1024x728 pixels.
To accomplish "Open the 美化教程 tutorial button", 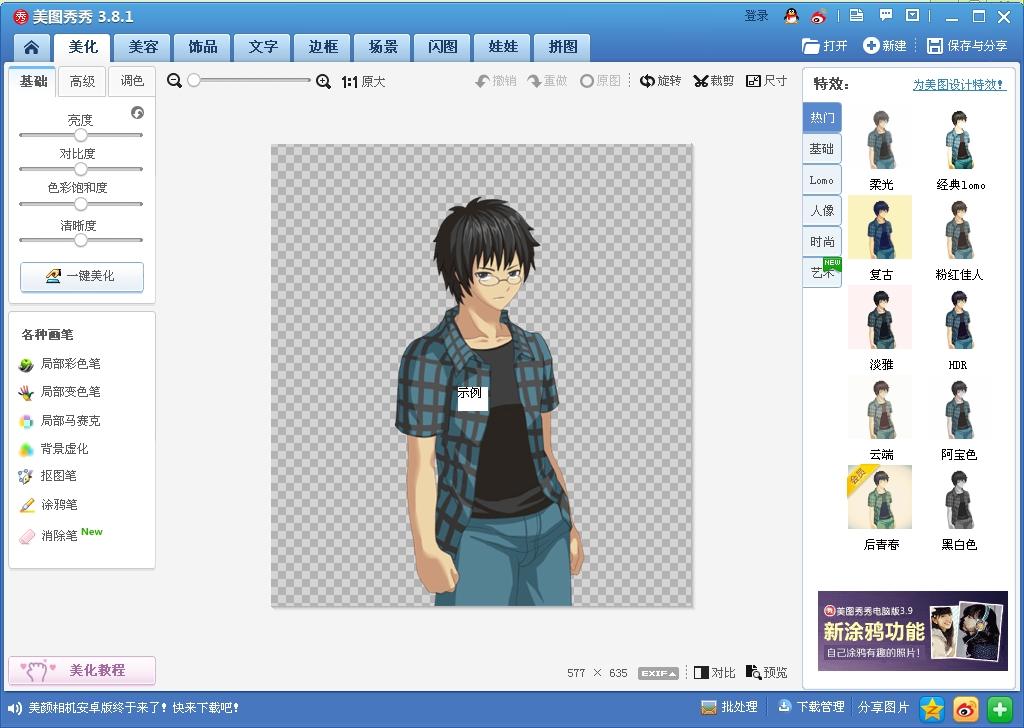I will click(x=82, y=671).
